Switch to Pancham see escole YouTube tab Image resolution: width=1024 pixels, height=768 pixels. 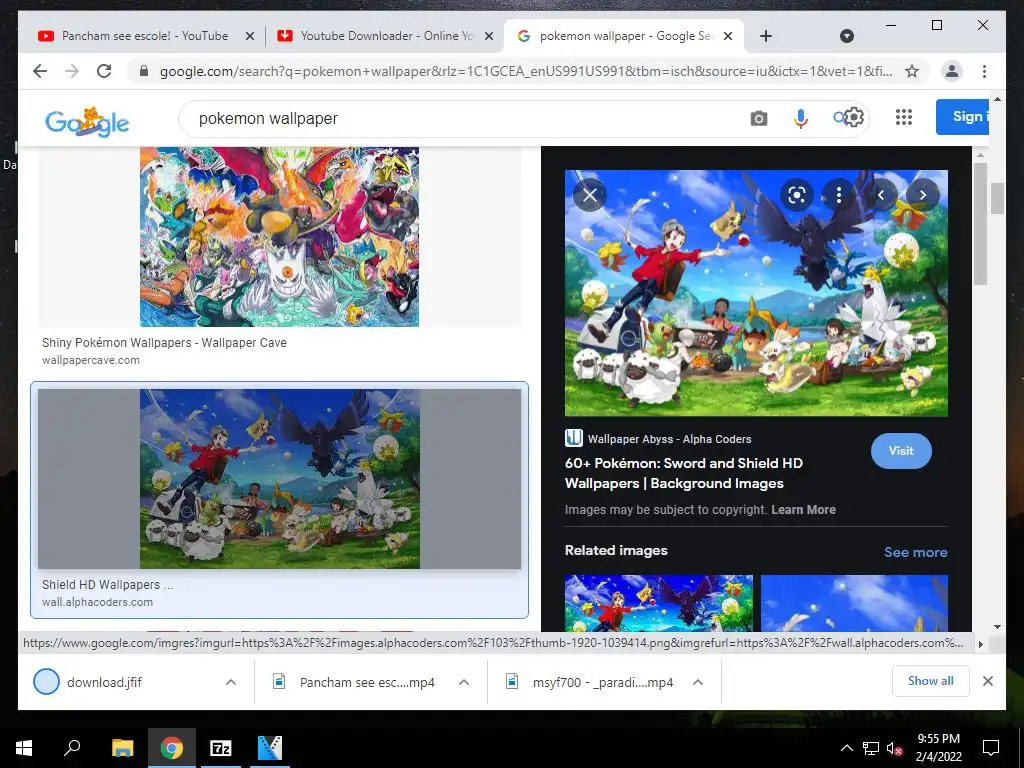[145, 36]
